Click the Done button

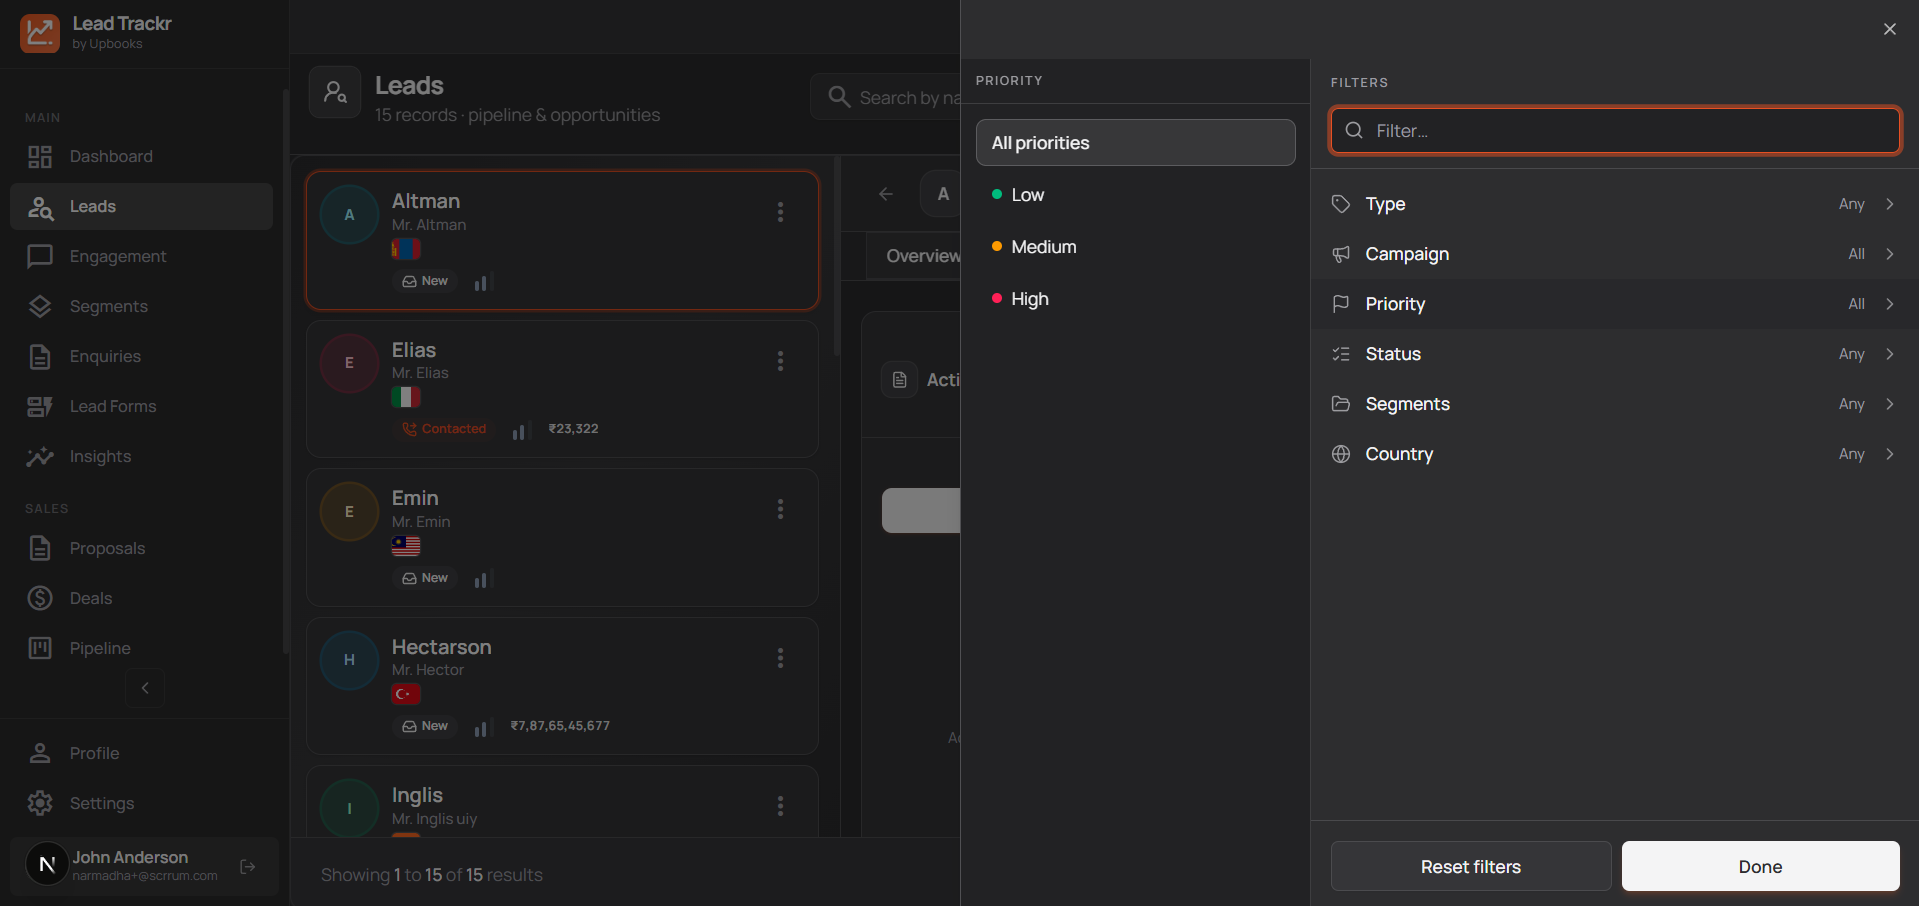coord(1760,867)
